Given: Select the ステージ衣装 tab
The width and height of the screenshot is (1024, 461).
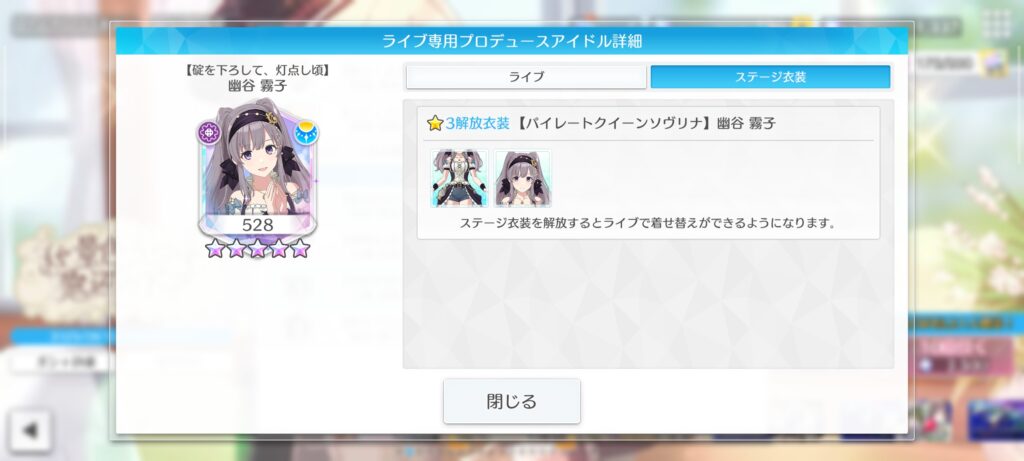Looking at the screenshot, I should [770, 77].
